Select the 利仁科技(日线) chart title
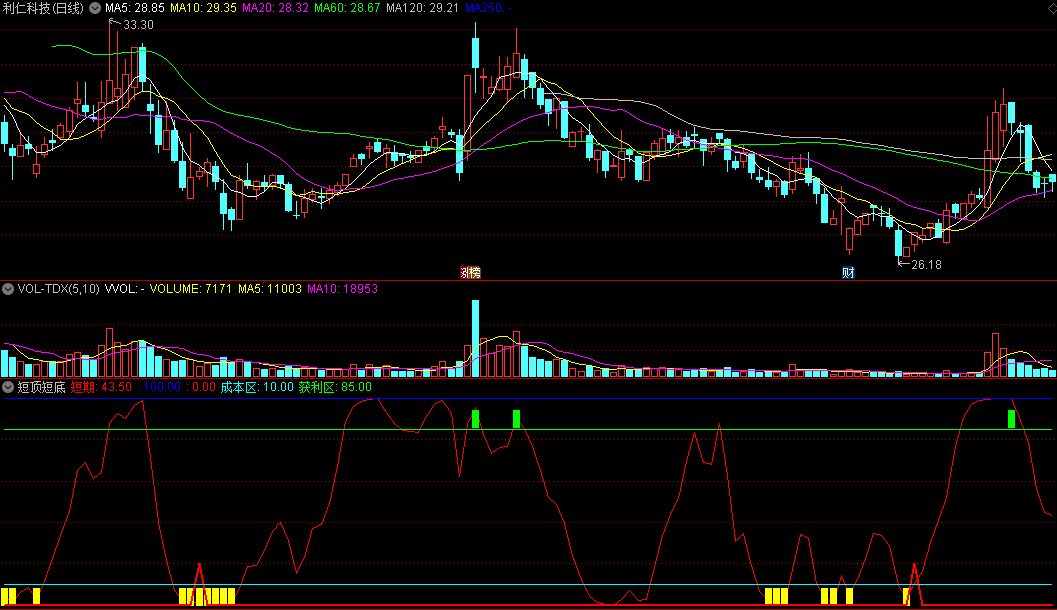The width and height of the screenshot is (1057, 610). [44, 8]
